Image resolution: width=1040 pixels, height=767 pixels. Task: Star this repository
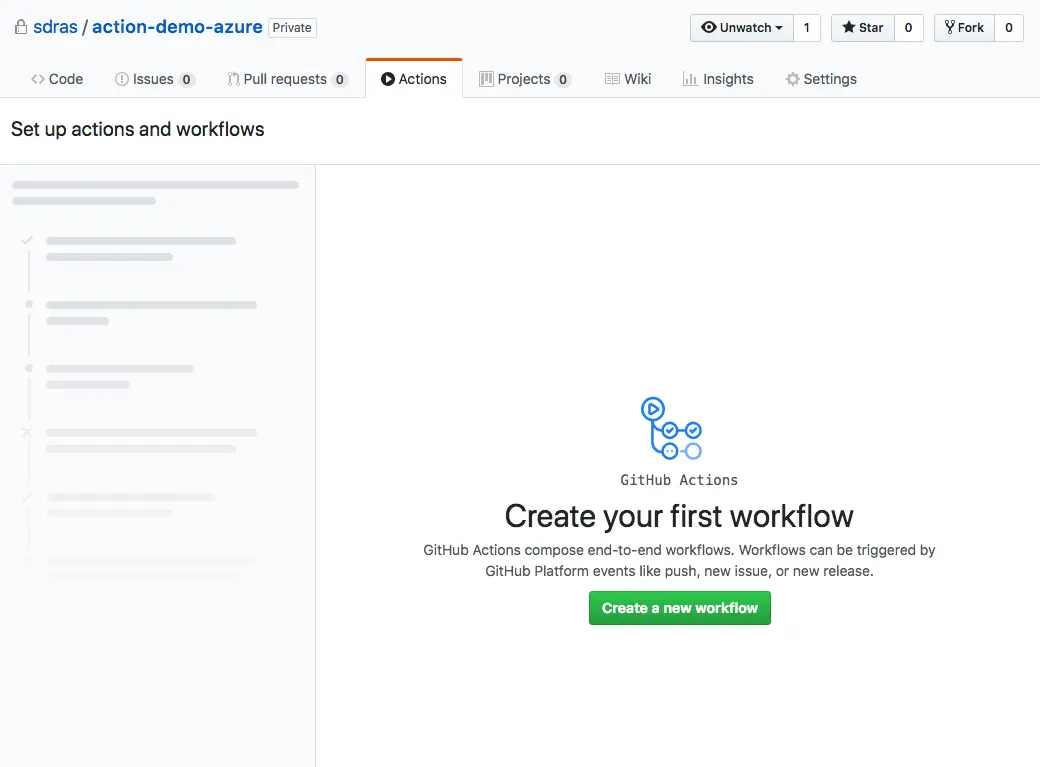(862, 28)
